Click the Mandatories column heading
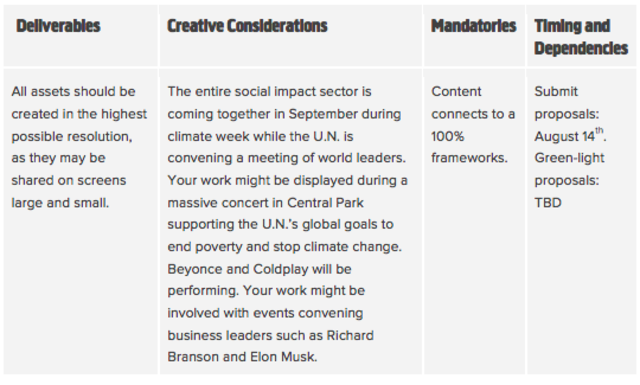Image resolution: width=640 pixels, height=385 pixels. 473,26
